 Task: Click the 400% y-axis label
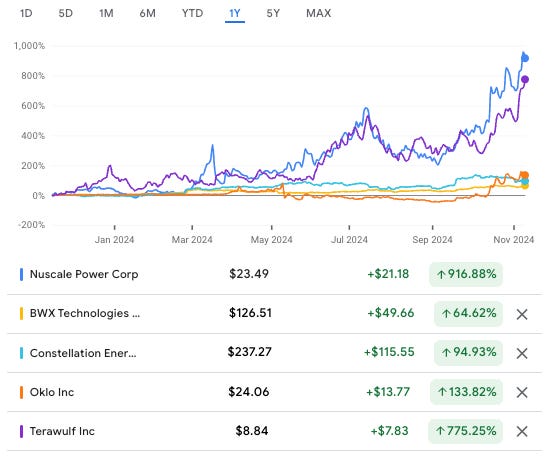[33, 136]
